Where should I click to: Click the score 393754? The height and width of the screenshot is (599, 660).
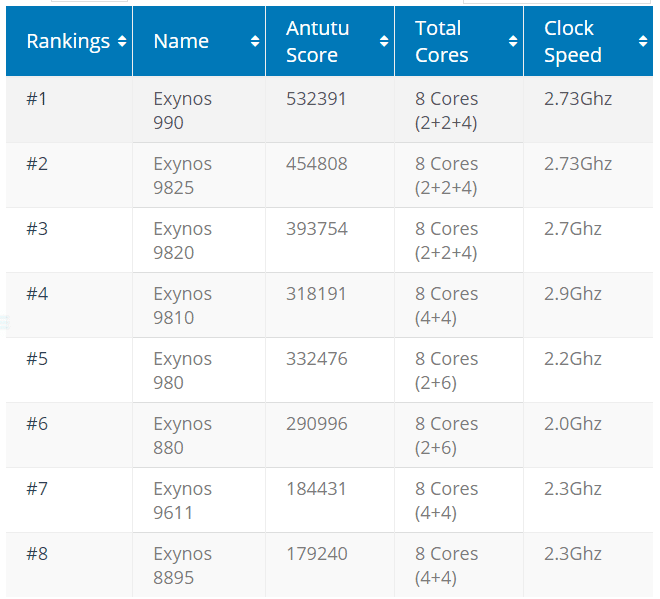click(317, 229)
